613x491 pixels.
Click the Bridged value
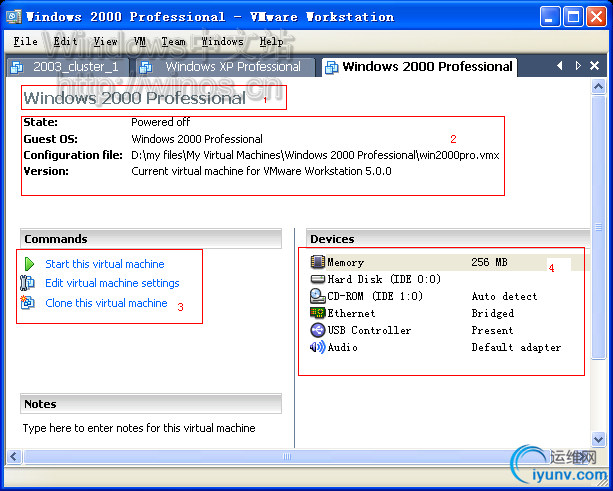click(493, 313)
